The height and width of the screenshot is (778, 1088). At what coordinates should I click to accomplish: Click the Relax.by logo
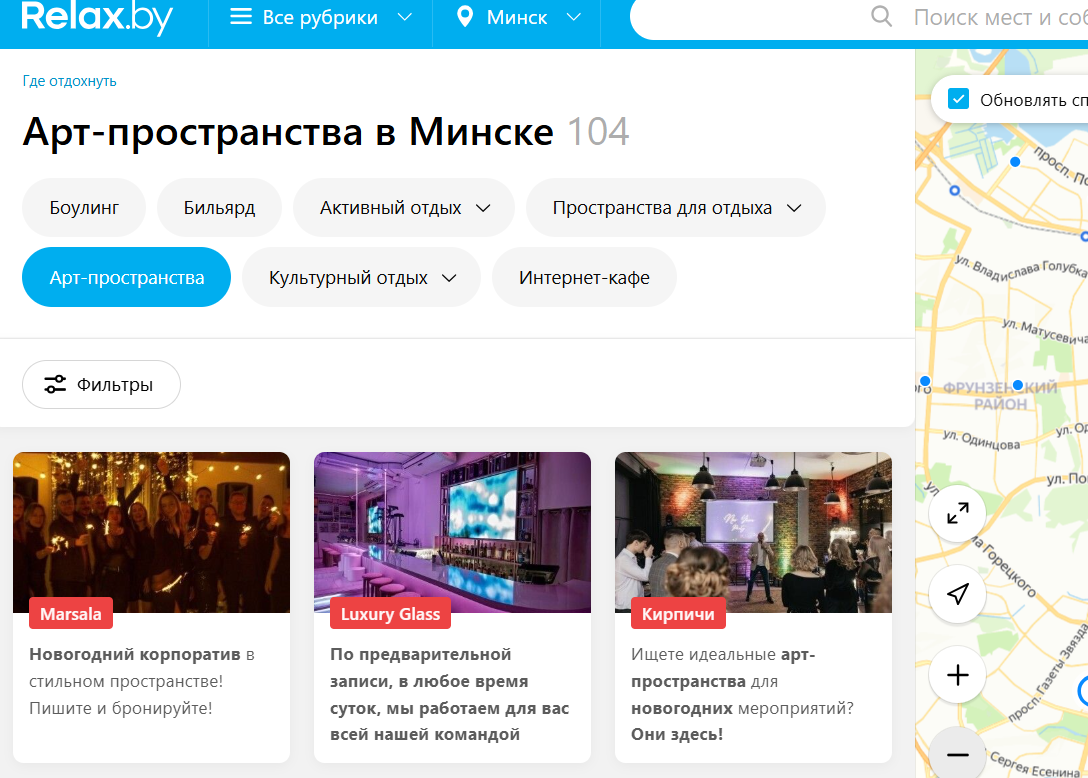point(97,17)
